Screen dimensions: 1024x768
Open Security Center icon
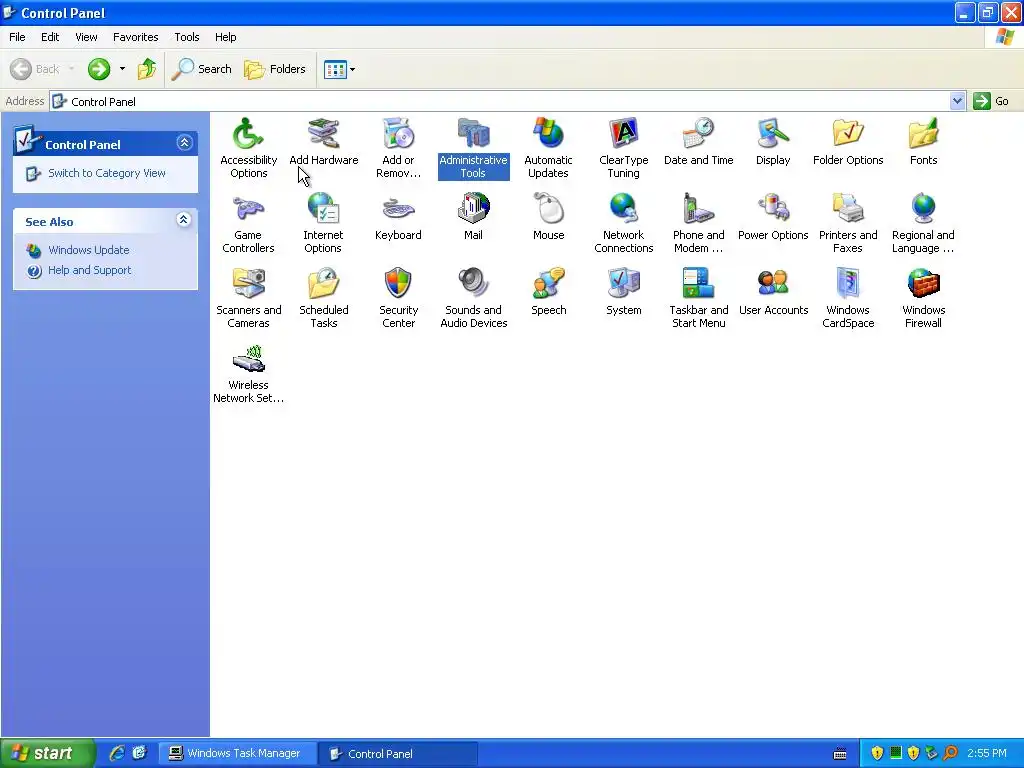(398, 284)
